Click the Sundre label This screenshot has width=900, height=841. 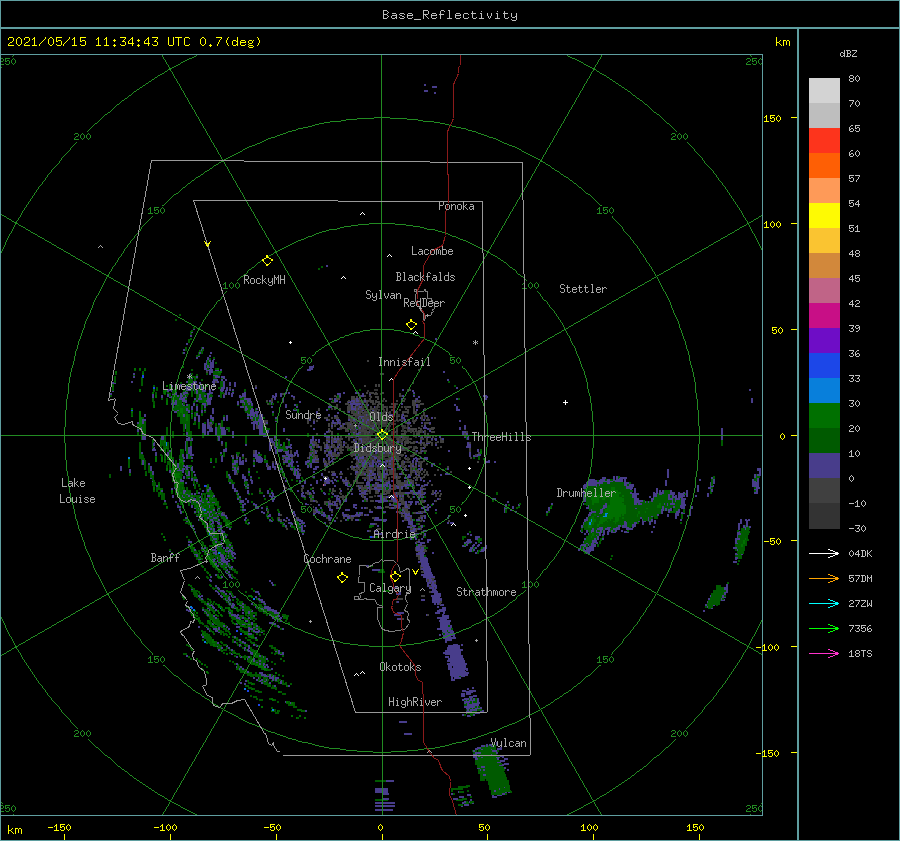[303, 414]
